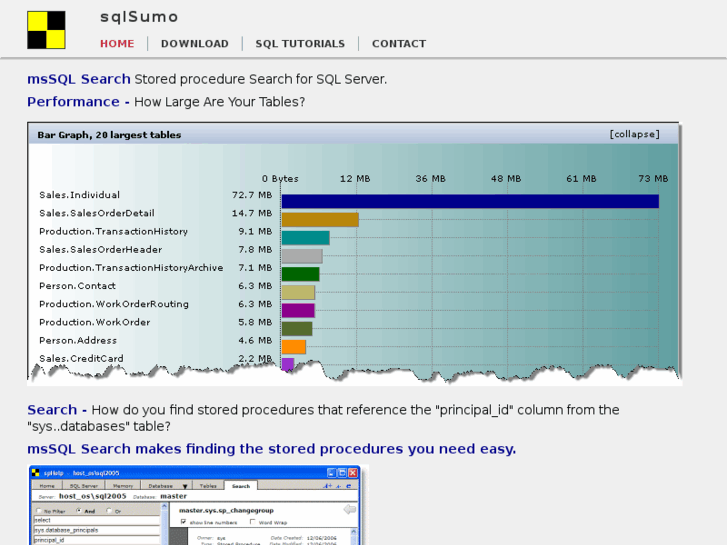This screenshot has height=545, width=727.
Task: Select the dark blue Sales.Individual bar
Action: 470,201
